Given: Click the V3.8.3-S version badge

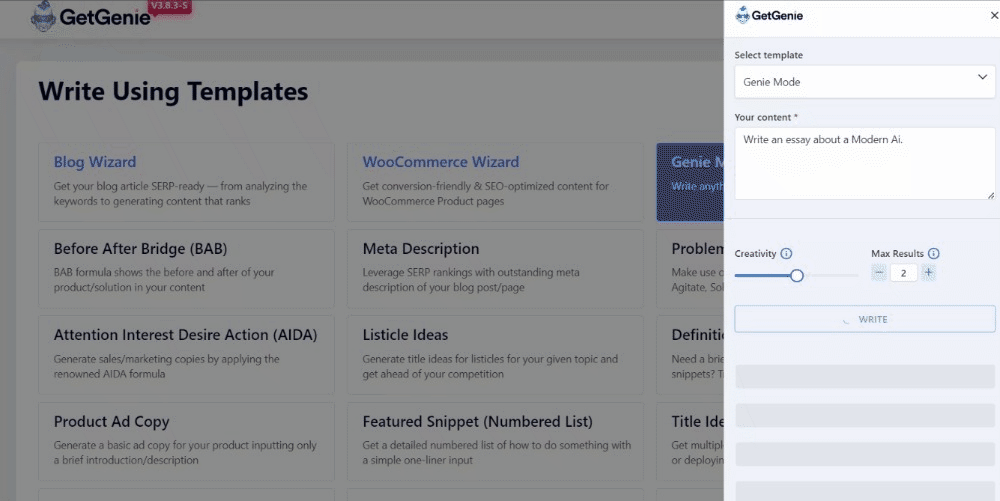Looking at the screenshot, I should 170,7.
